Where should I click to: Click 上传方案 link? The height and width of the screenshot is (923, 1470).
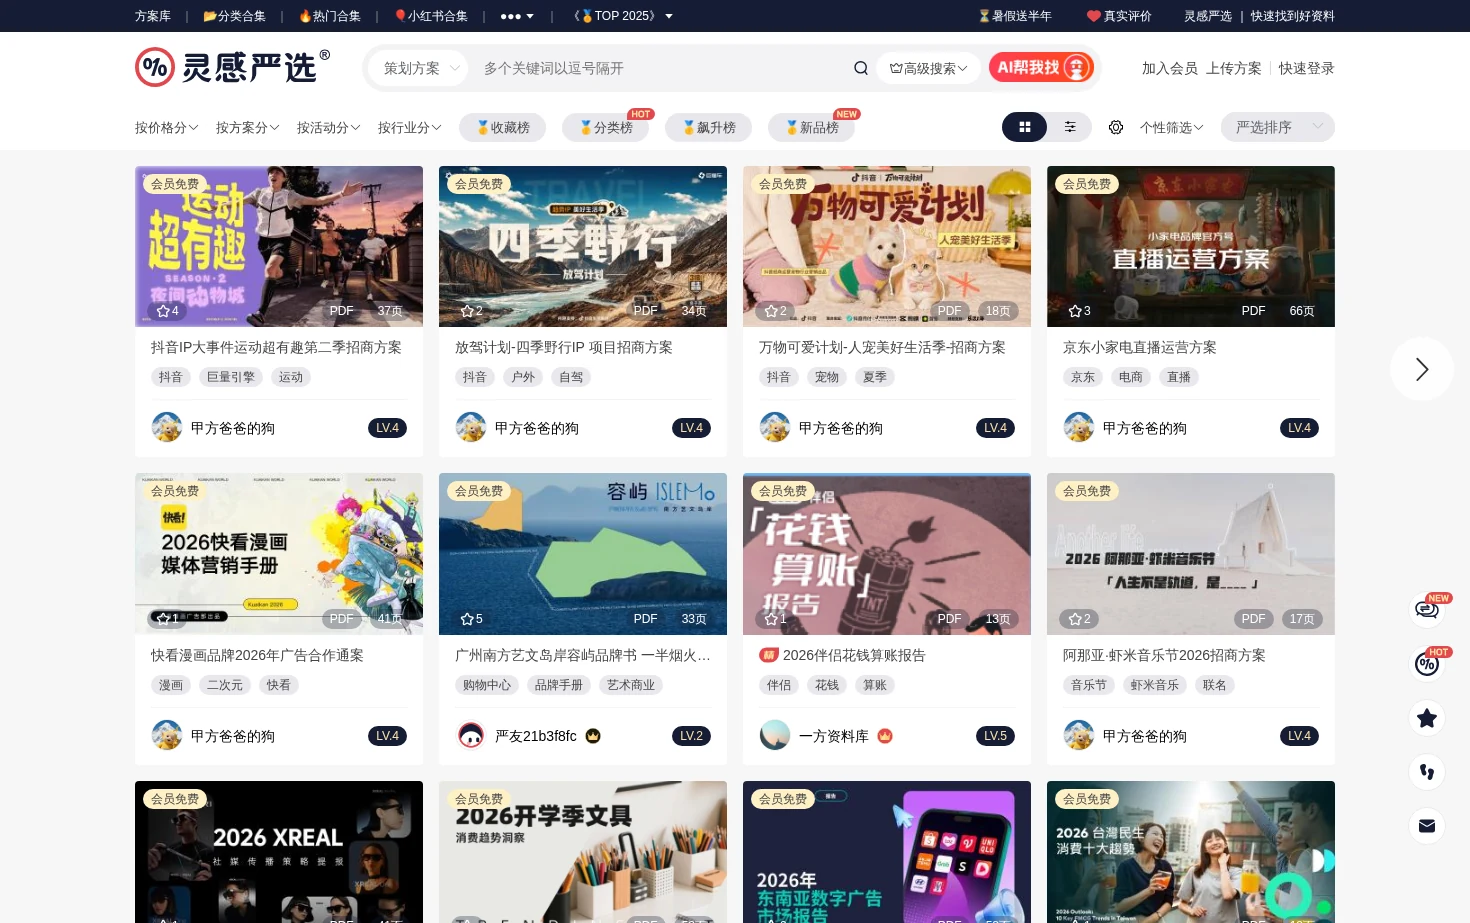tap(1234, 68)
